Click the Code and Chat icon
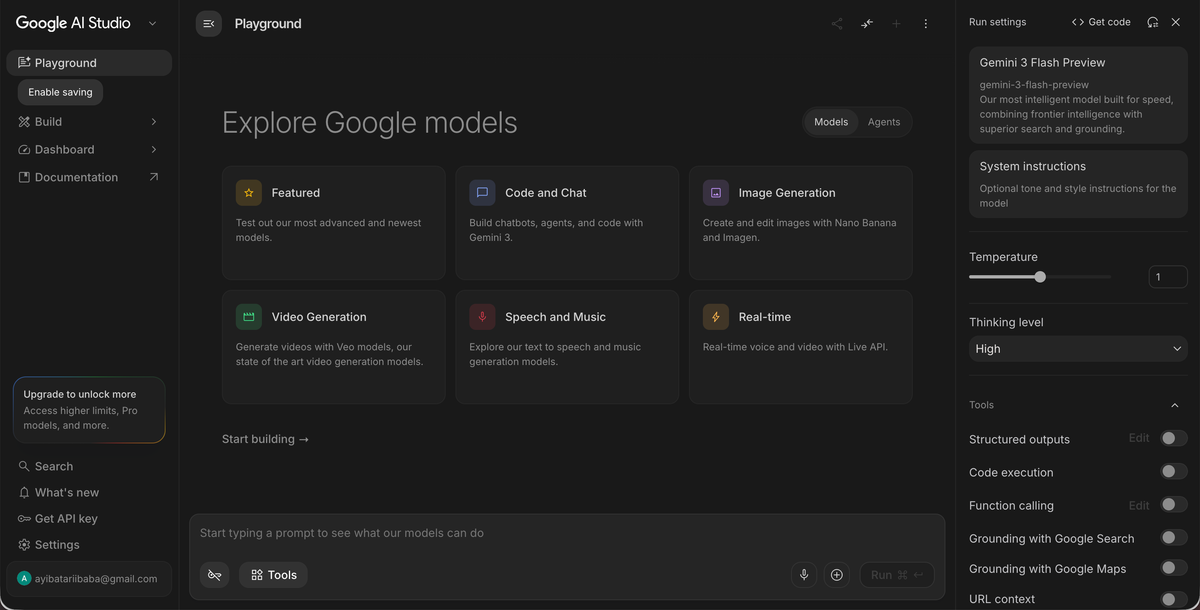This screenshot has height=610, width=1200. pyautogui.click(x=482, y=193)
